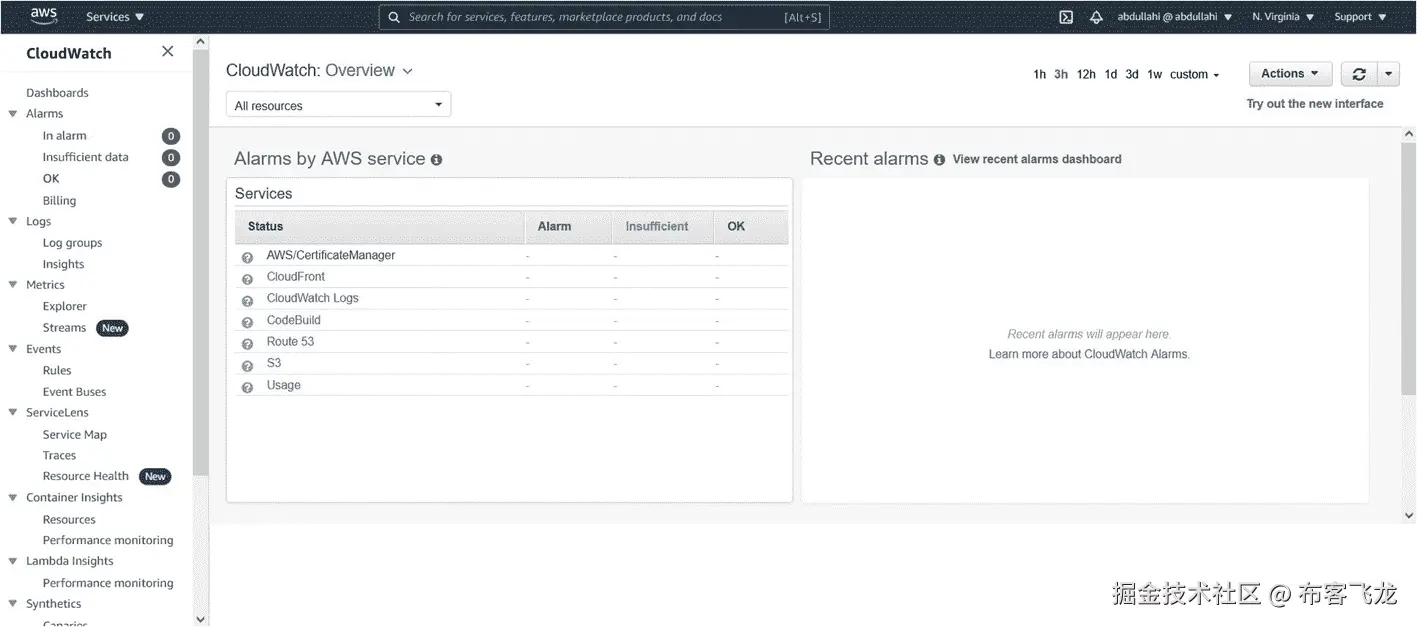Image resolution: width=1417 pixels, height=627 pixels.
Task: Open the N. Virginia region selector
Action: [x=1283, y=17]
